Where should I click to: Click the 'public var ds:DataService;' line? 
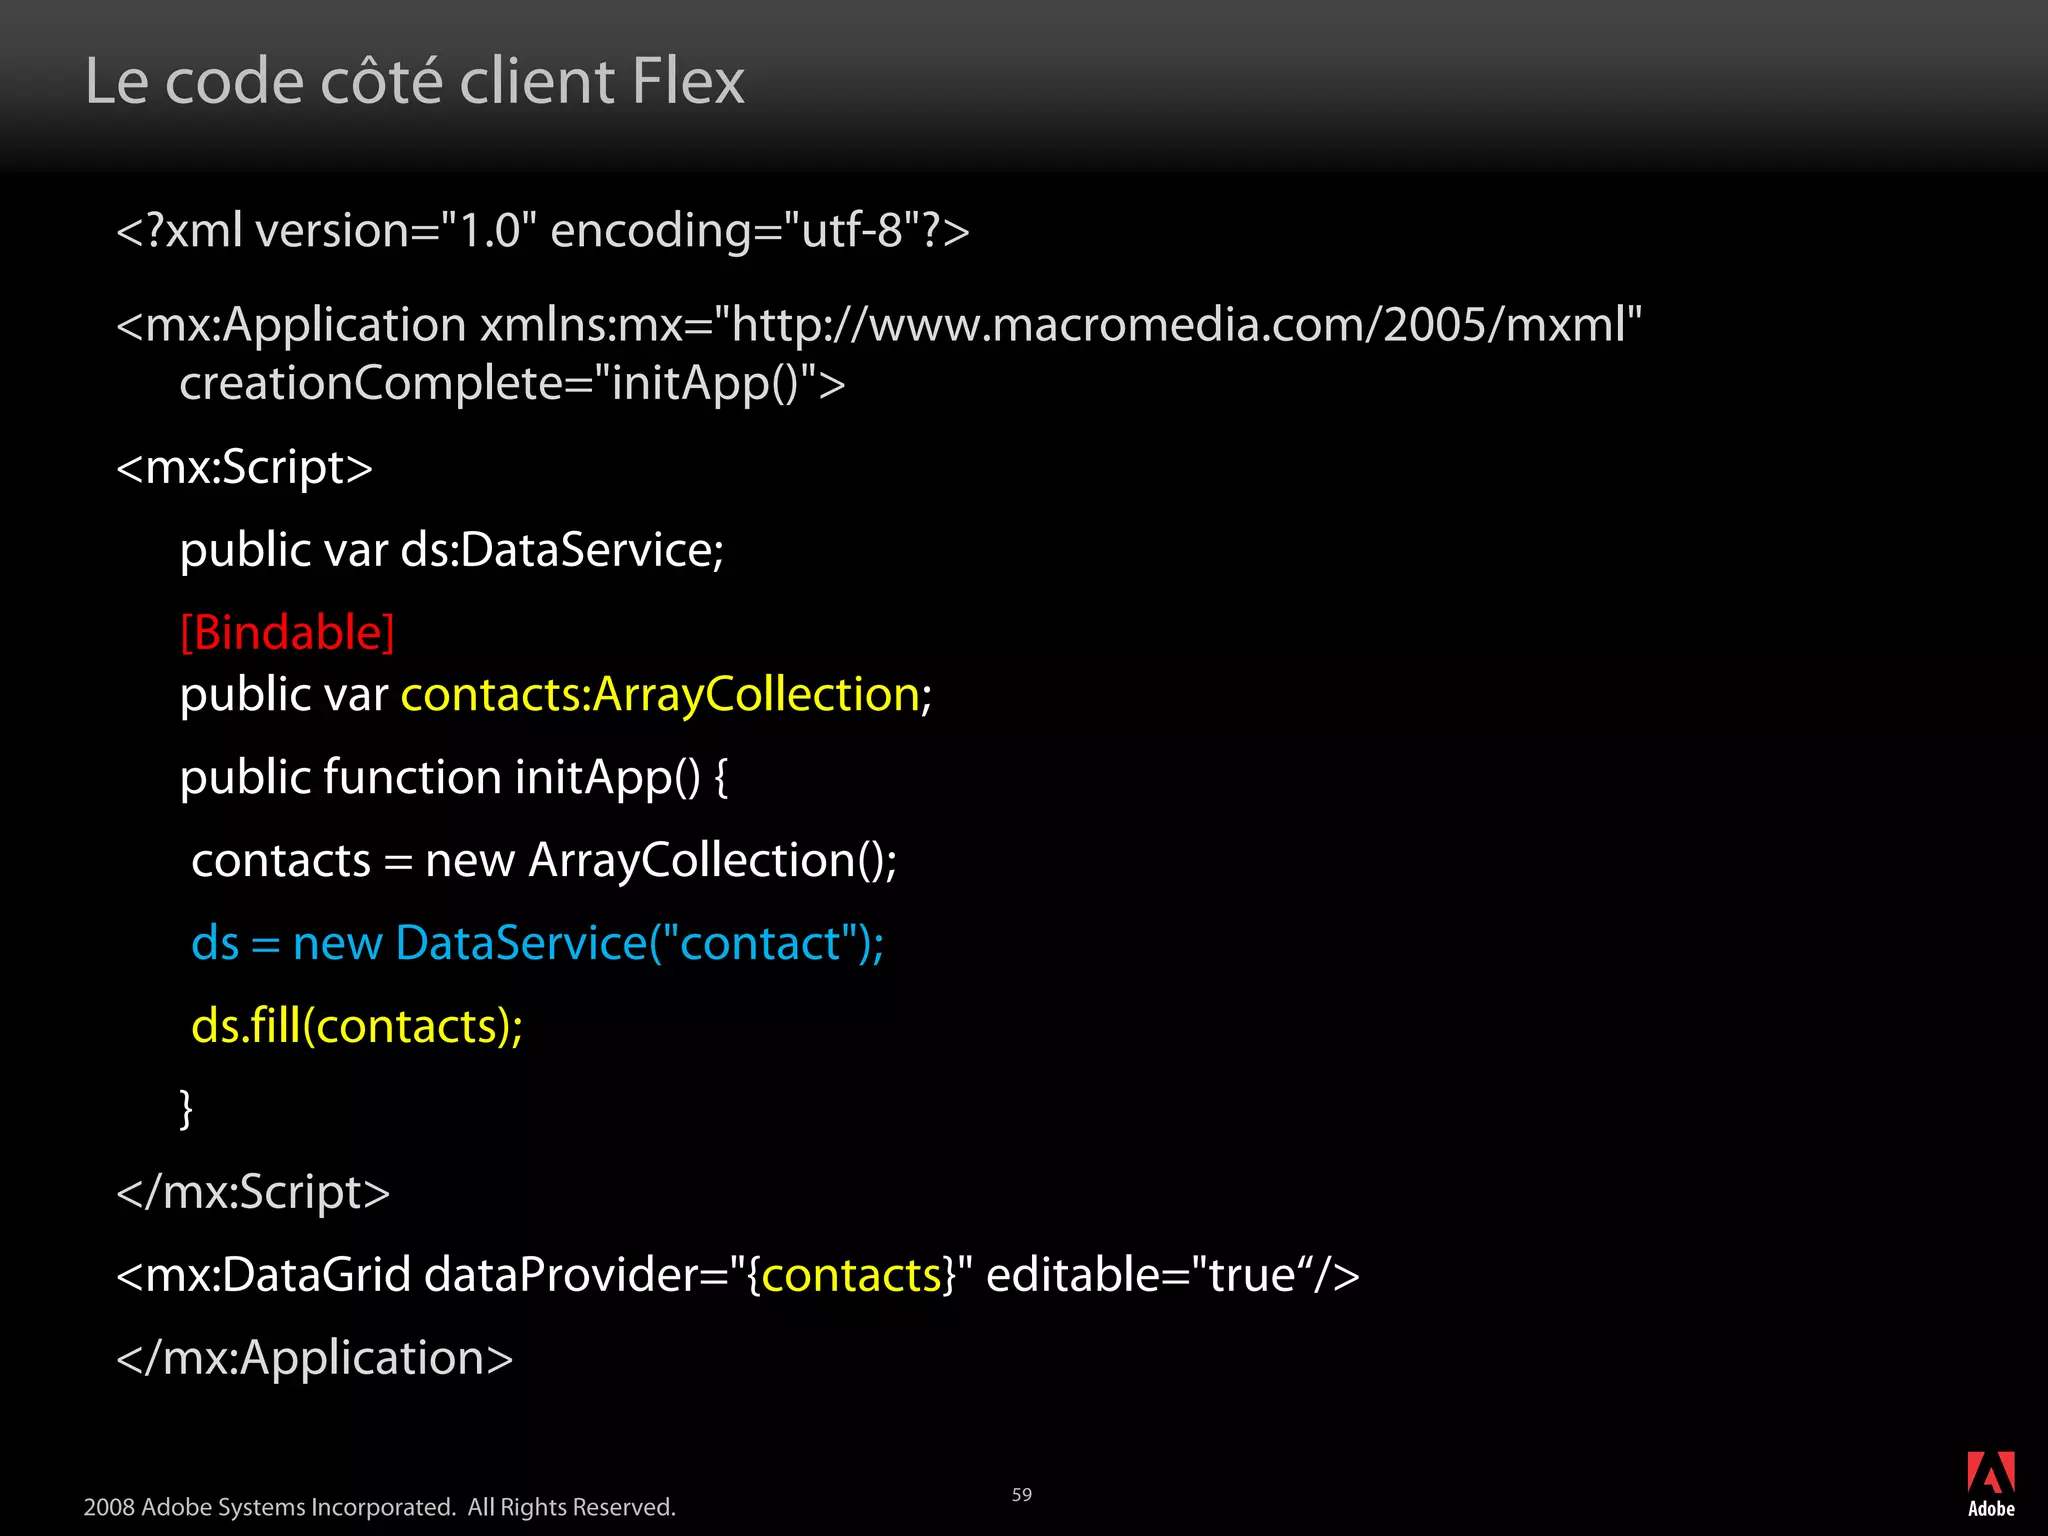point(452,550)
